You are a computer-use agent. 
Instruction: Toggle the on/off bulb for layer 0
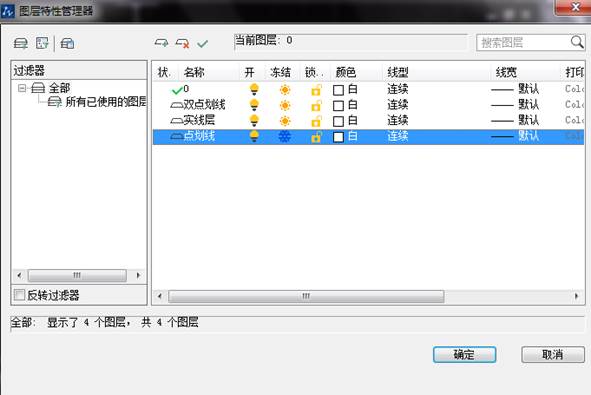point(254,90)
